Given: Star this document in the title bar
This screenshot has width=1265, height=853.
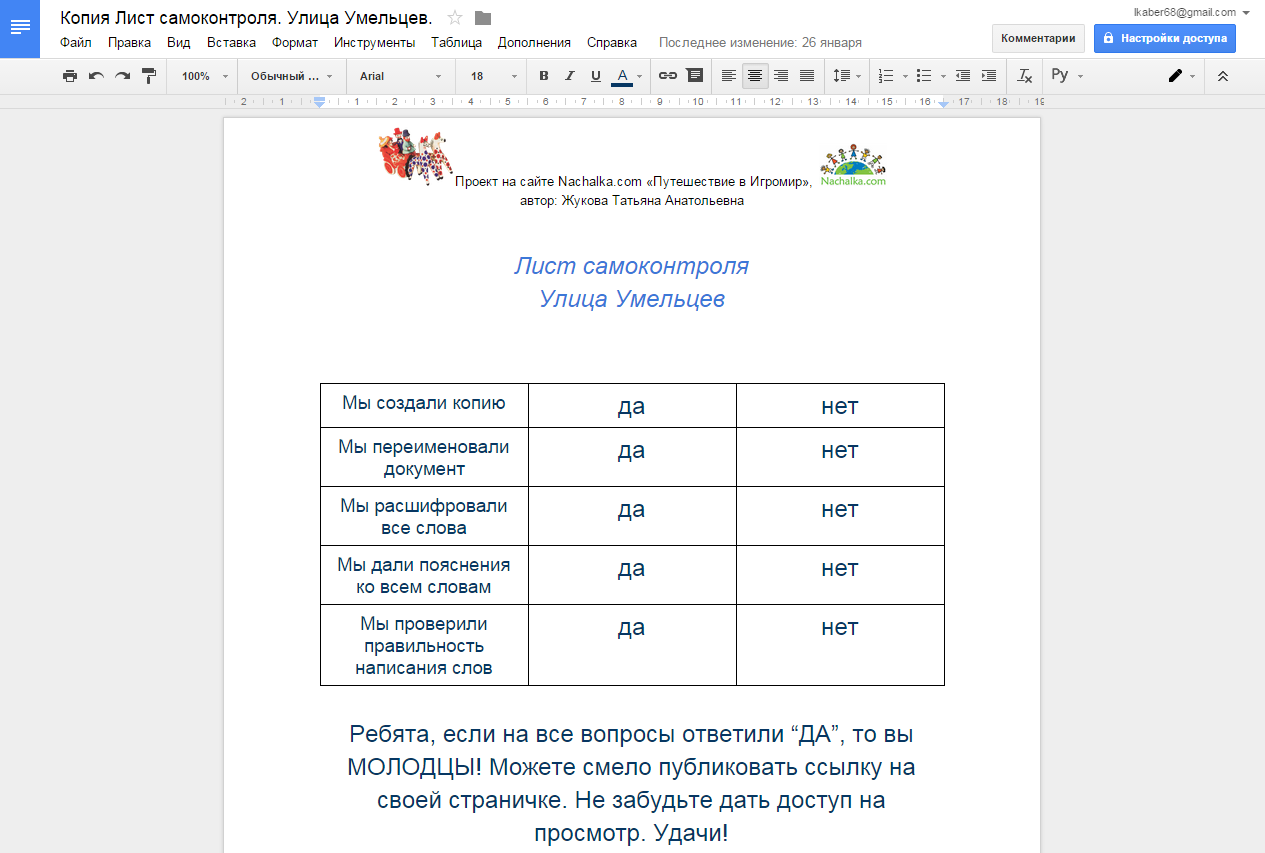Looking at the screenshot, I should coord(455,18).
